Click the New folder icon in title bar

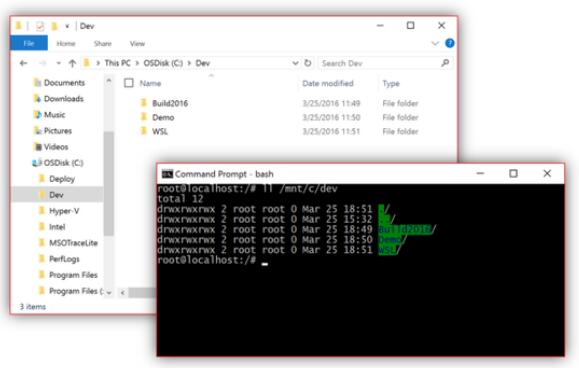tap(54, 26)
